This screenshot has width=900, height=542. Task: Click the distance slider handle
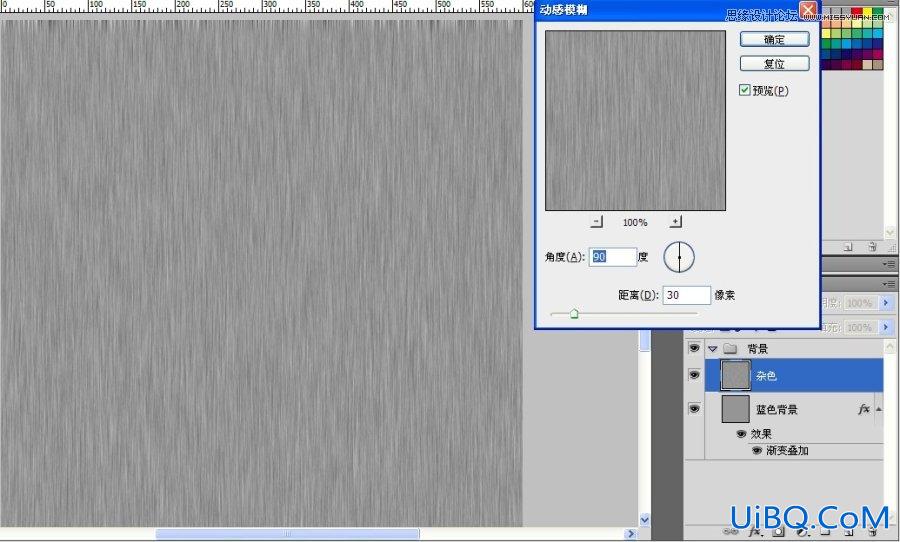[574, 313]
